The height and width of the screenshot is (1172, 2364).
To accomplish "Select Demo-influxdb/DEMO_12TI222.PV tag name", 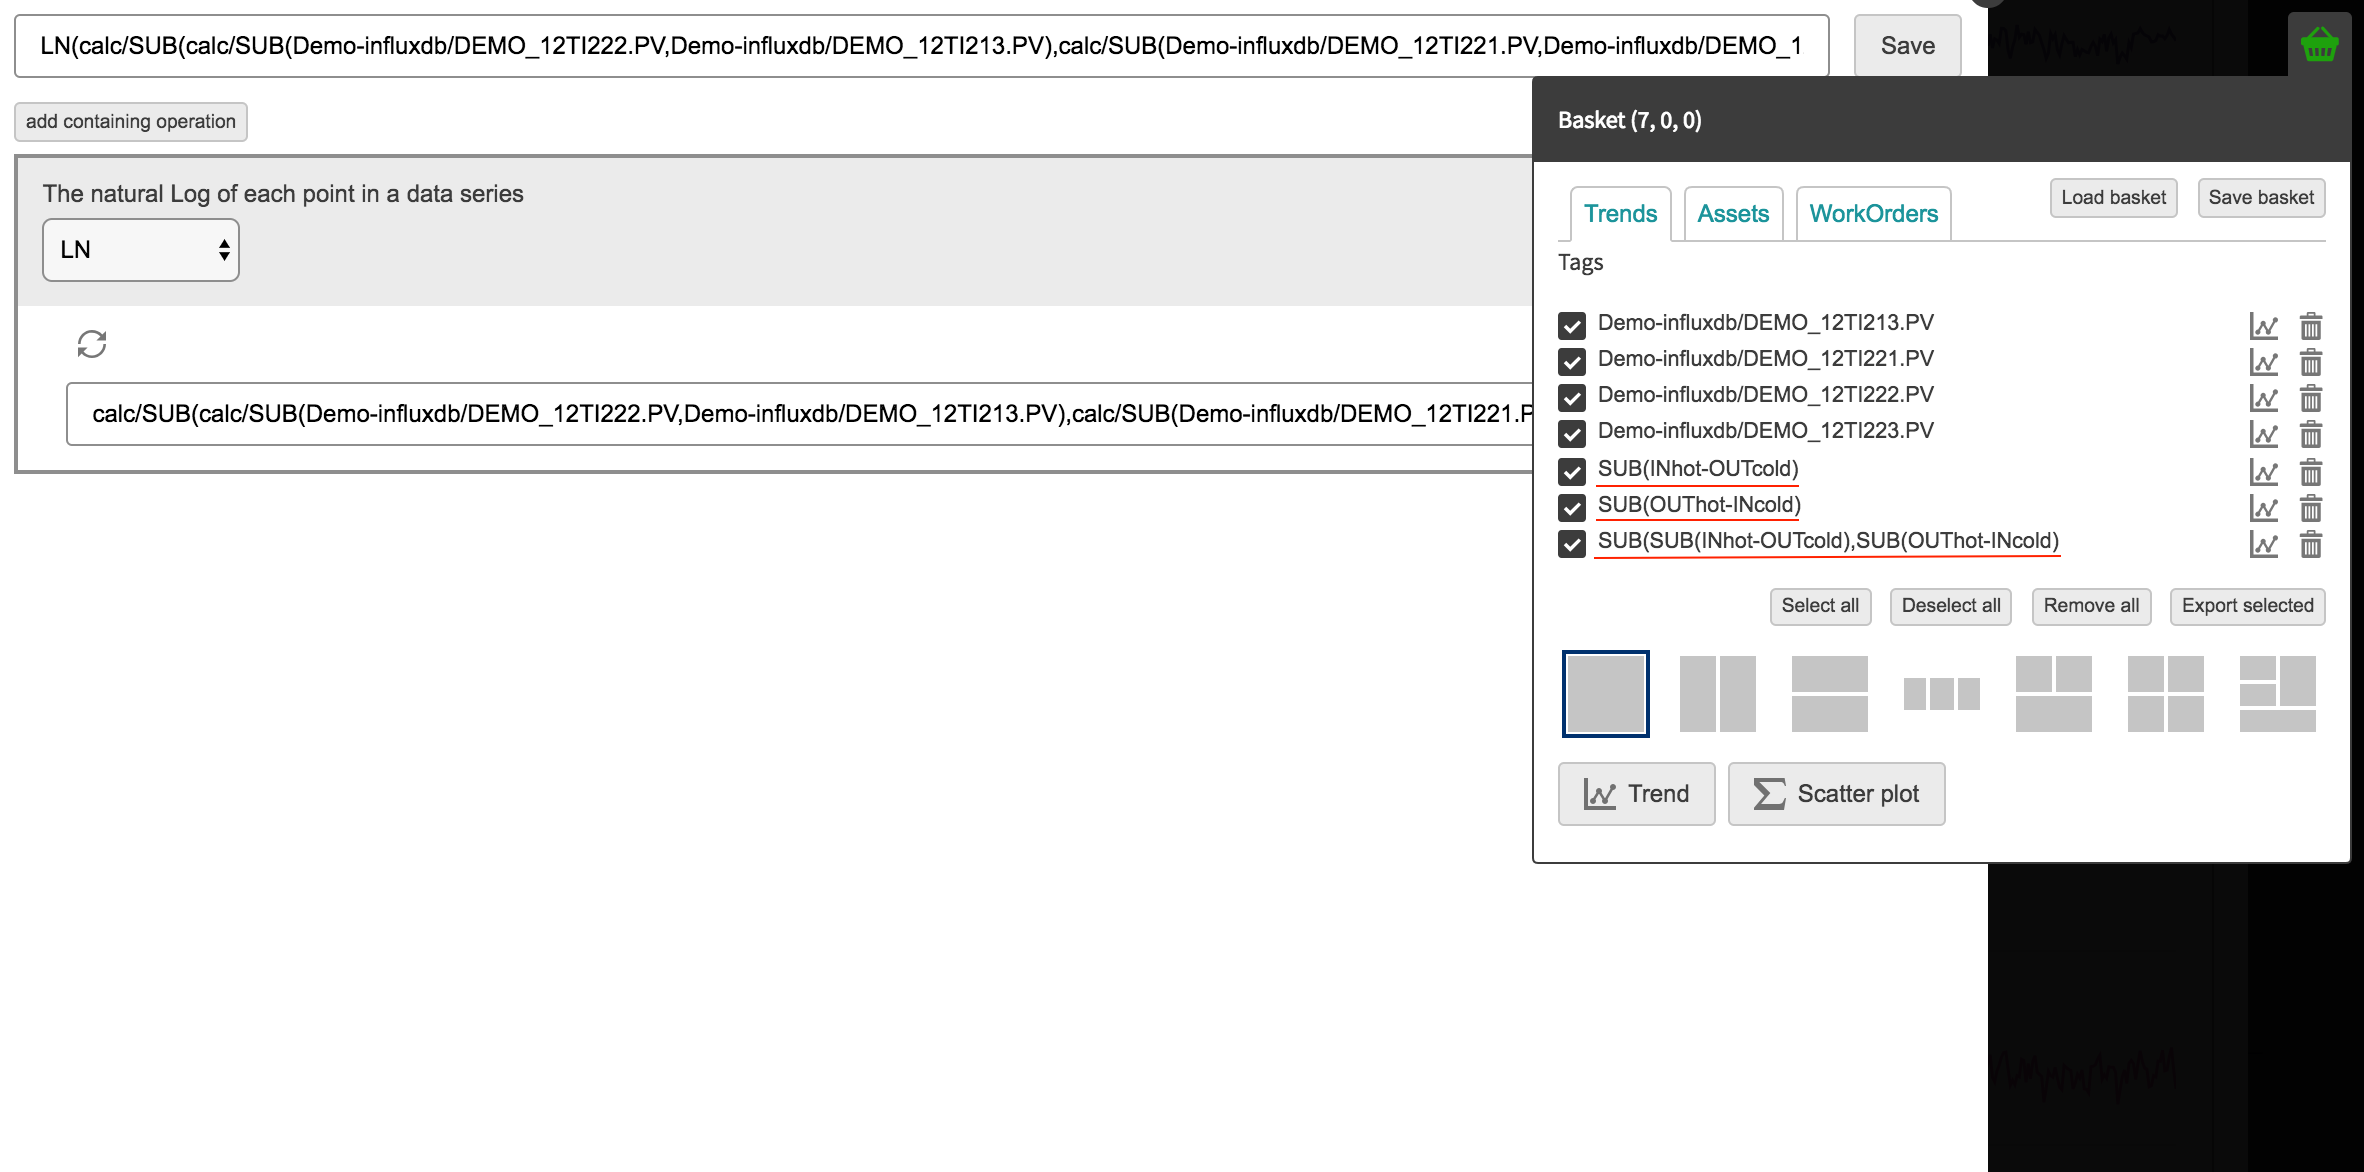I will 1766,395.
